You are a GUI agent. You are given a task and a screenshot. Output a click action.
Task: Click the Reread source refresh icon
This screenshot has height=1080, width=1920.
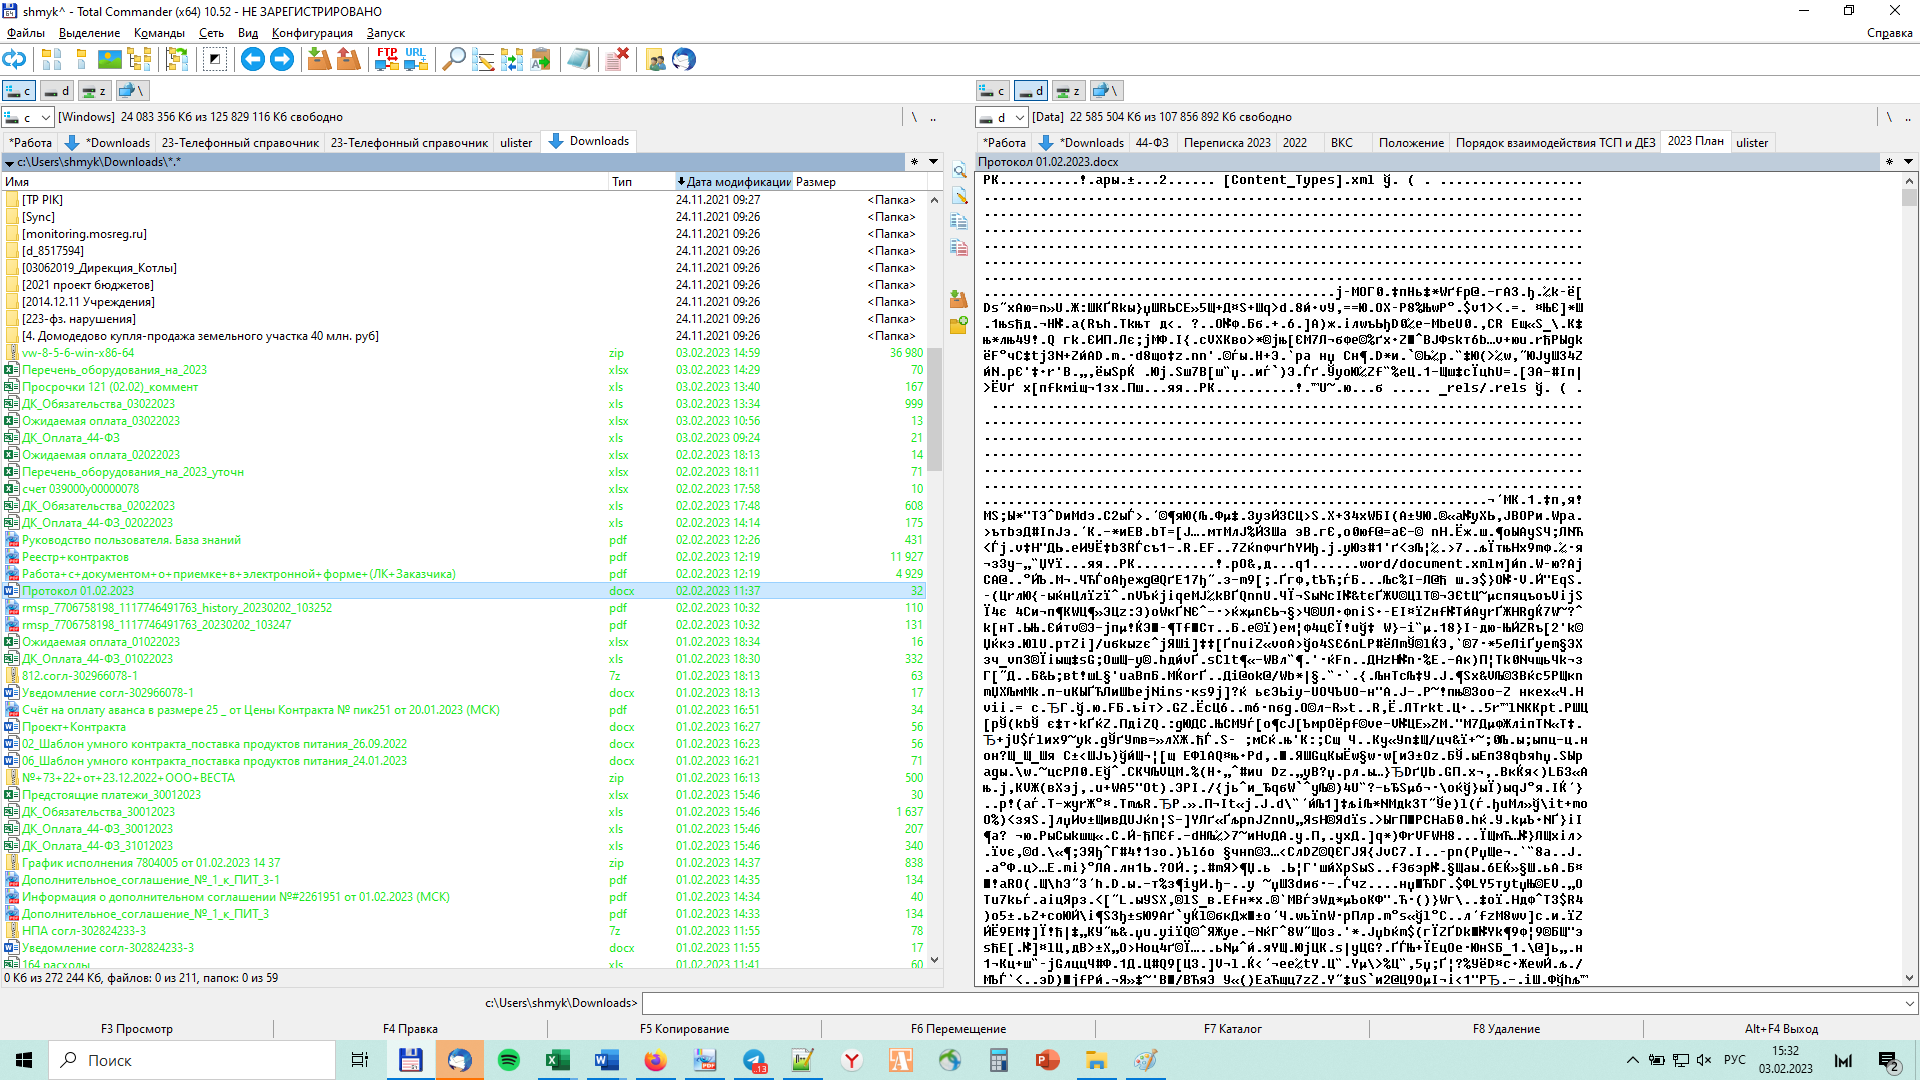tap(14, 60)
